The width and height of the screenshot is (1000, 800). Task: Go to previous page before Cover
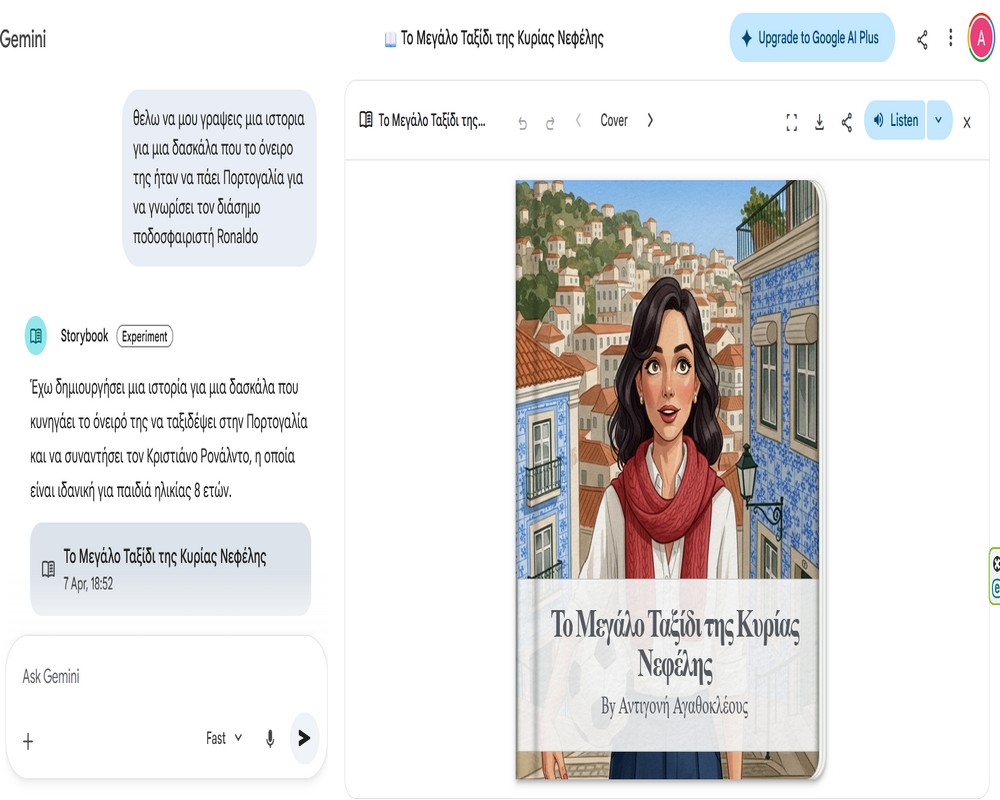click(x=578, y=120)
